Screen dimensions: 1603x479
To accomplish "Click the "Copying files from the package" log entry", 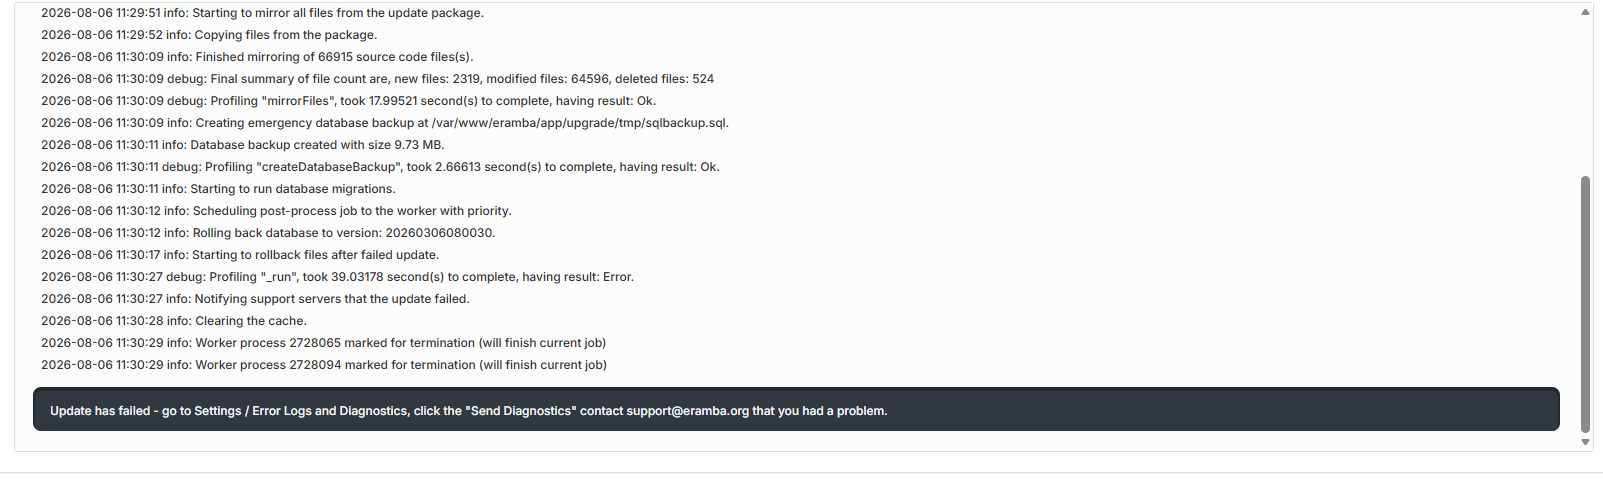I will 209,35.
